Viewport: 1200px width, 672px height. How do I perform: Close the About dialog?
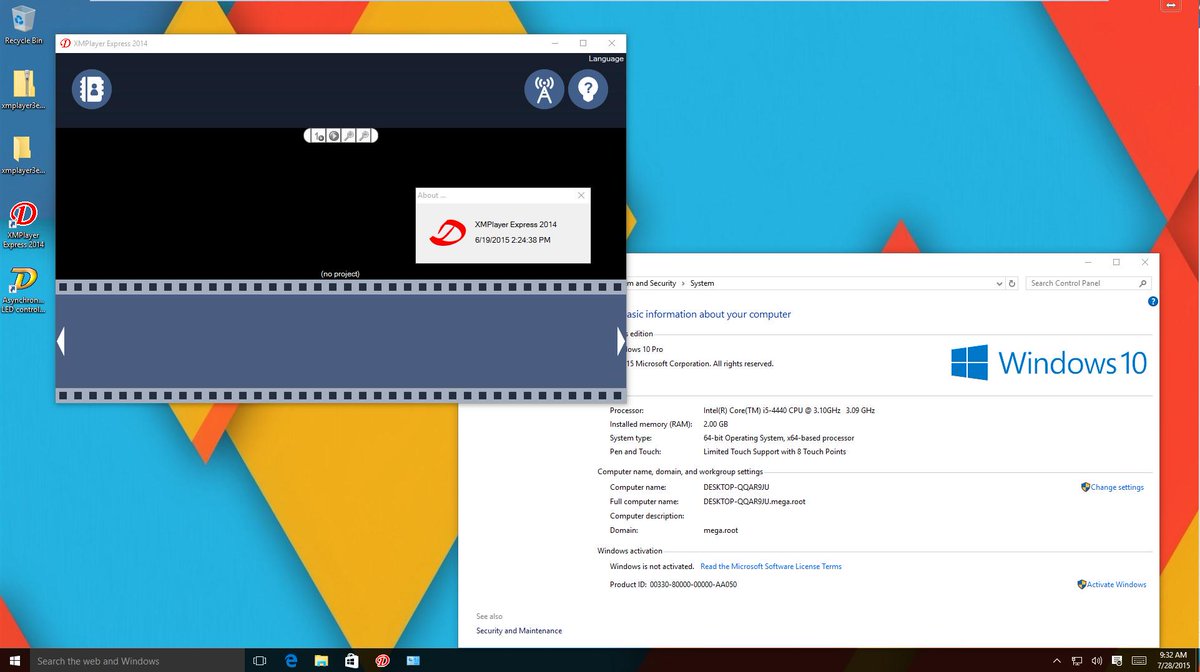click(x=582, y=195)
